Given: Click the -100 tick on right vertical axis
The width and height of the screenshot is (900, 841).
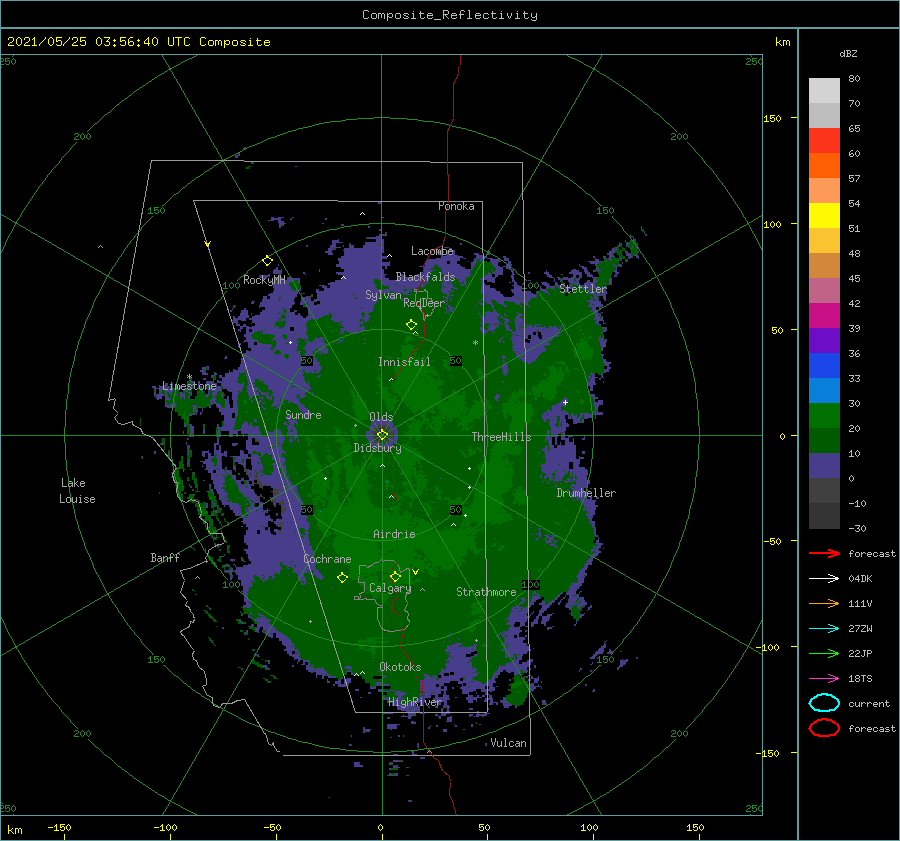Looking at the screenshot, I should point(768,648).
